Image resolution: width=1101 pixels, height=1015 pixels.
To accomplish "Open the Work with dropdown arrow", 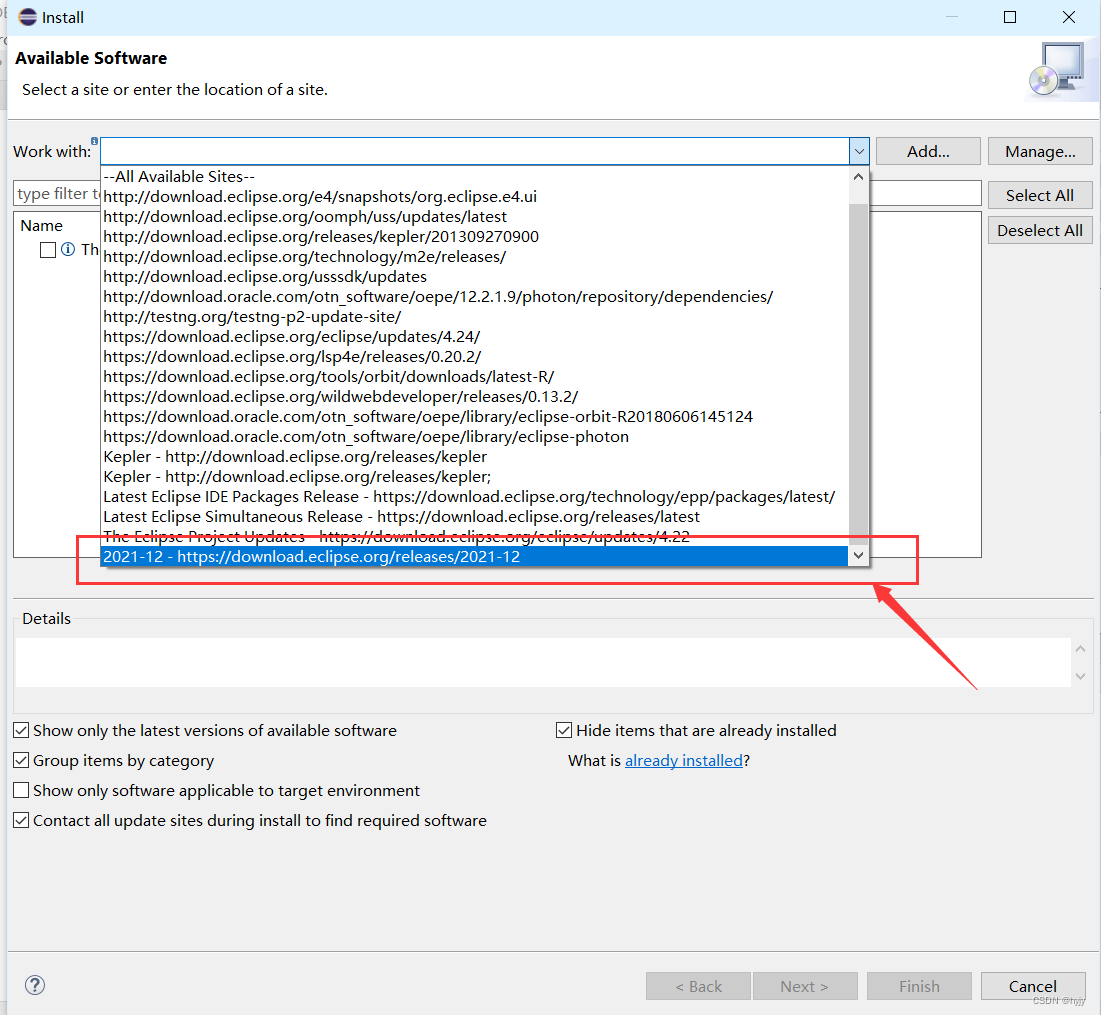I will tap(858, 151).
